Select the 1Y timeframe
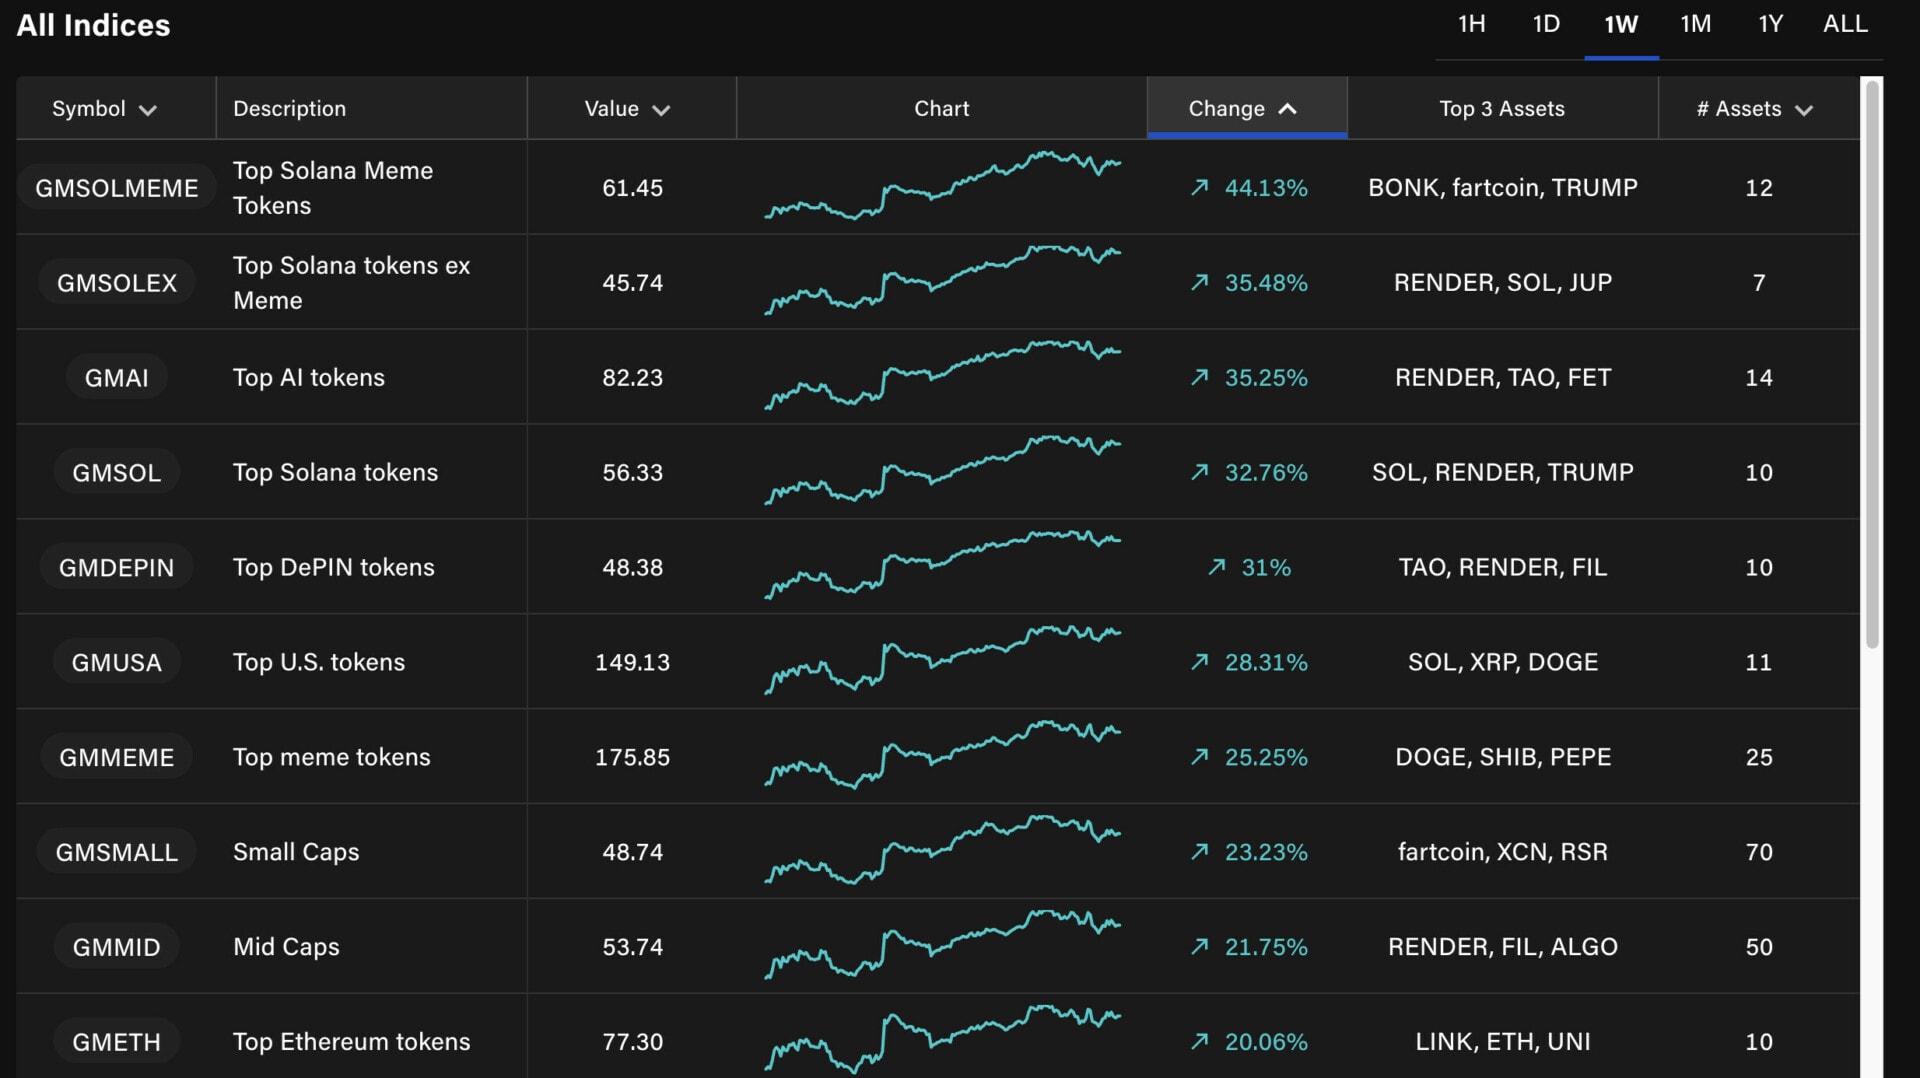This screenshot has width=1920, height=1078. 1770,23
